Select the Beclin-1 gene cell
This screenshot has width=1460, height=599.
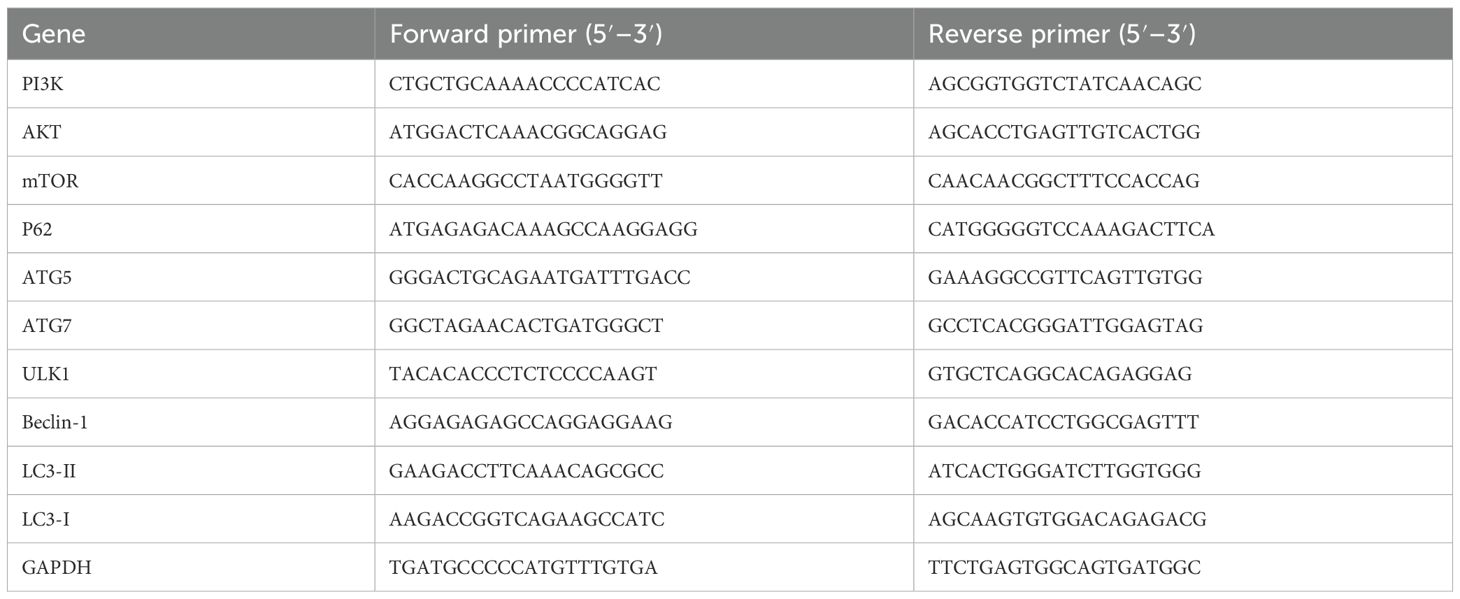(54, 422)
